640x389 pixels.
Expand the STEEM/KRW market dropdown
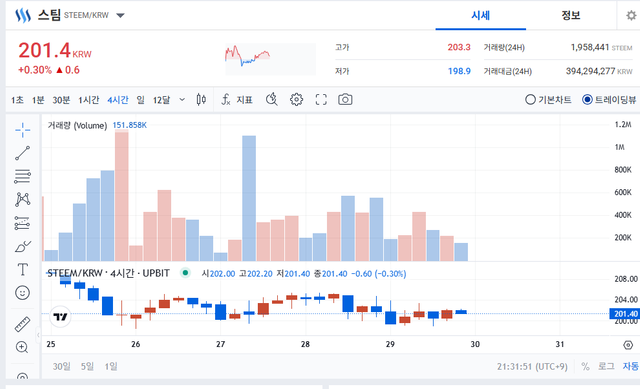click(120, 16)
